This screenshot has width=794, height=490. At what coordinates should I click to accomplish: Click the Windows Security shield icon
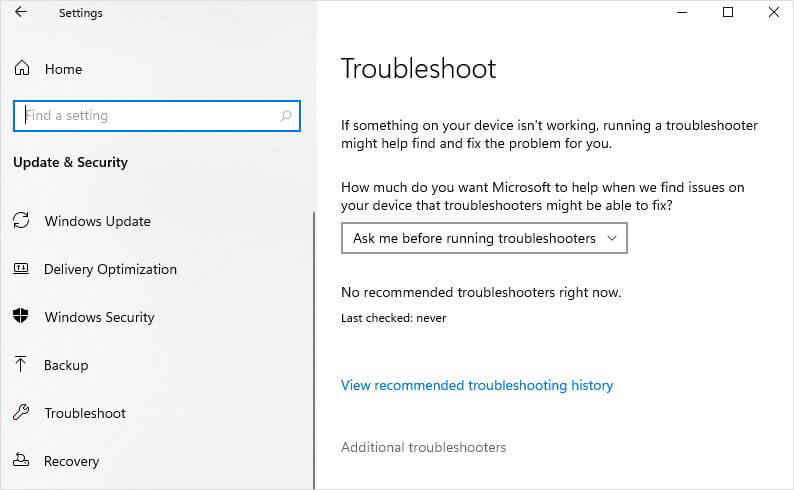[21, 316]
